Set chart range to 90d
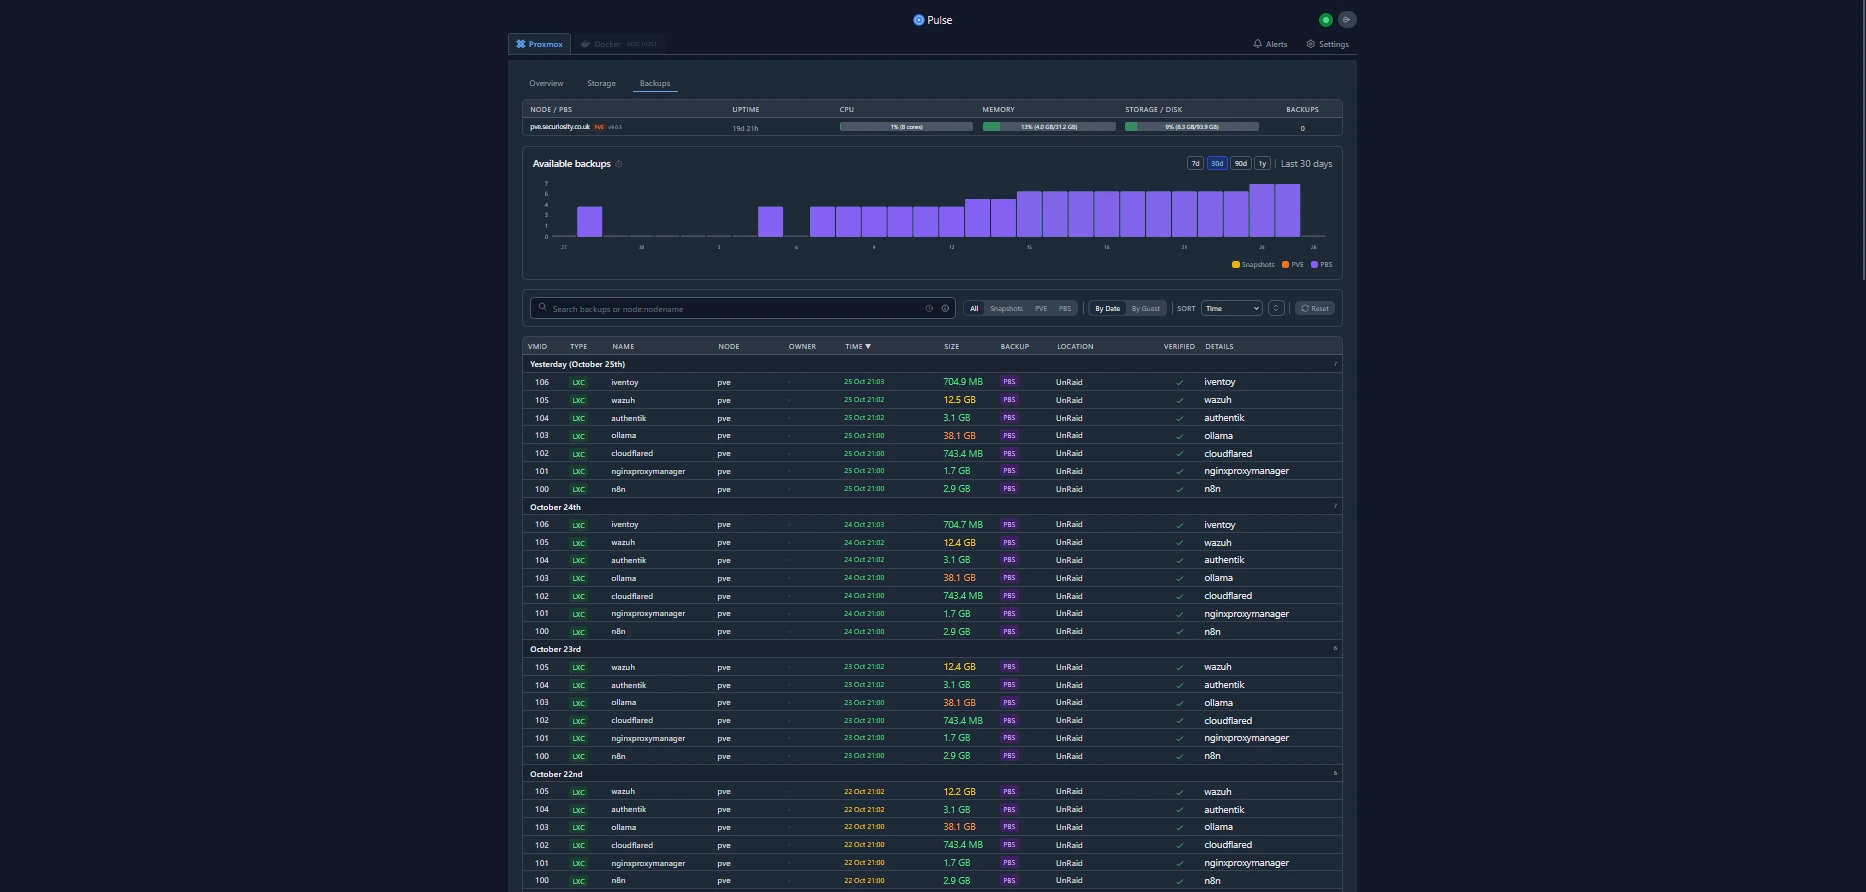Screen dimensions: 1866x892 click(x=1240, y=164)
